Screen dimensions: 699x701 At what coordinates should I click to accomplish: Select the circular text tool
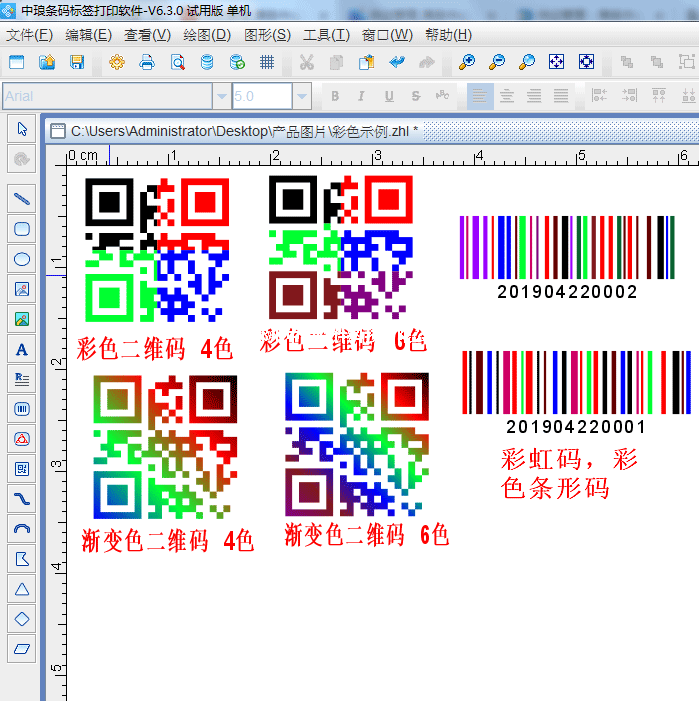21,439
